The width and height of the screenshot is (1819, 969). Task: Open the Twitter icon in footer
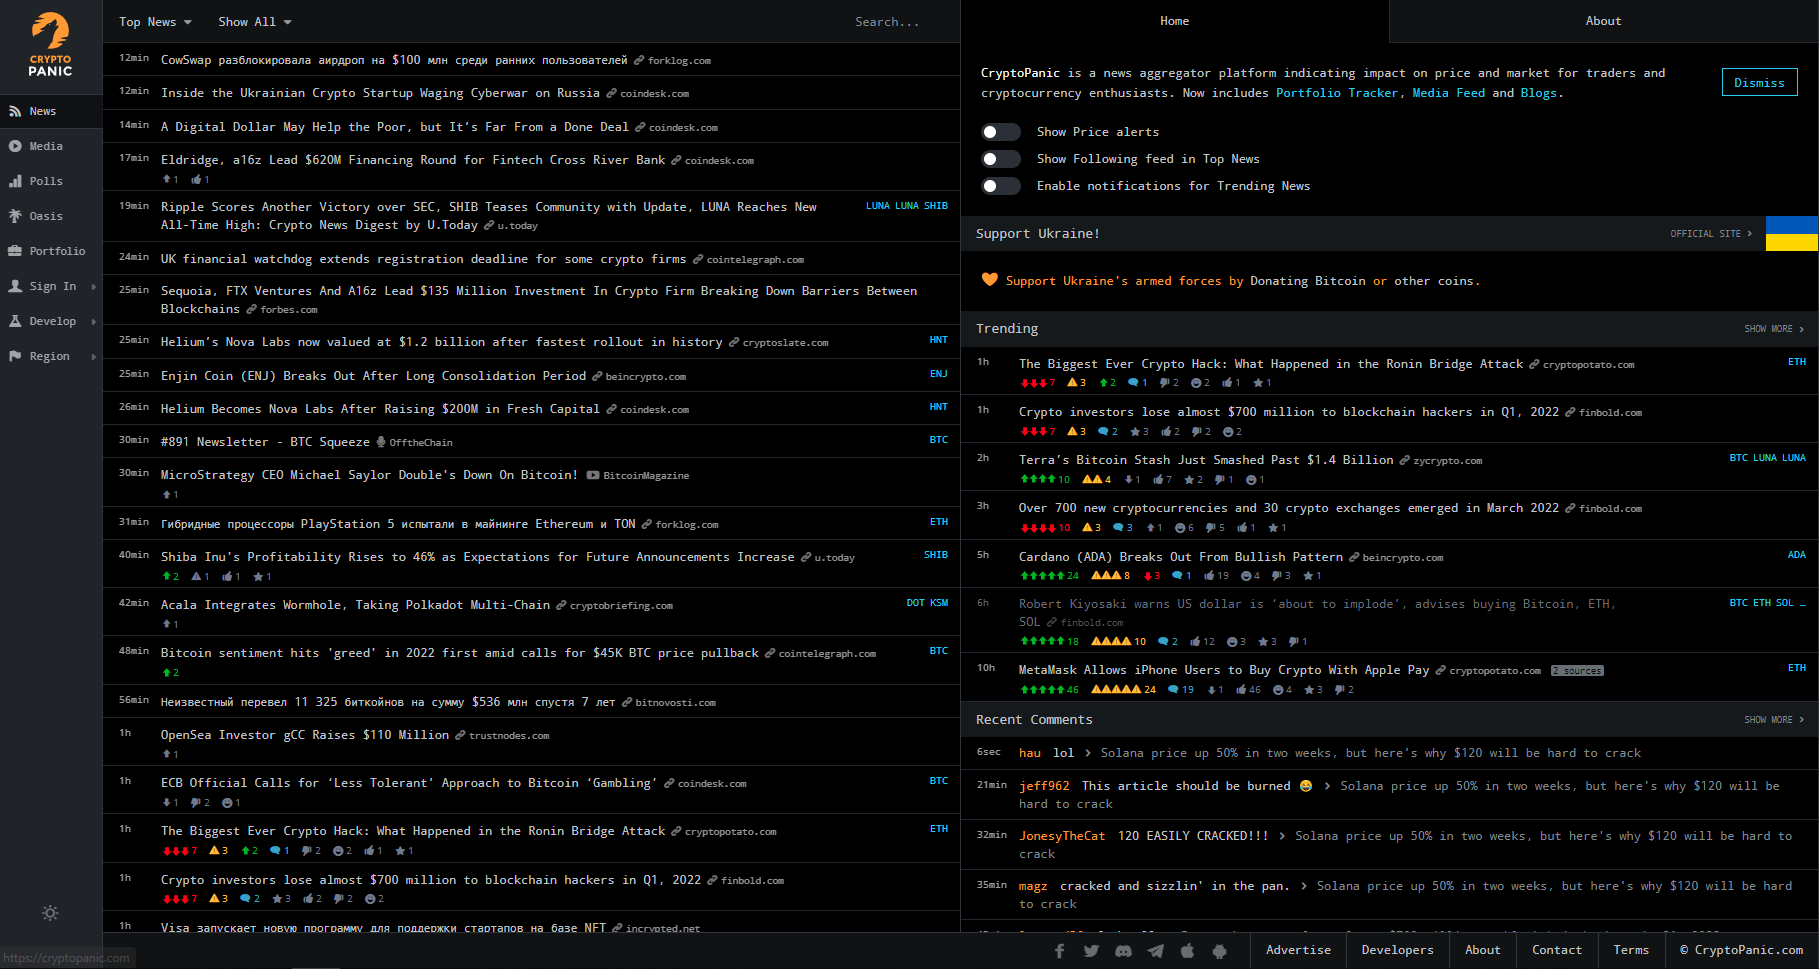click(1091, 951)
